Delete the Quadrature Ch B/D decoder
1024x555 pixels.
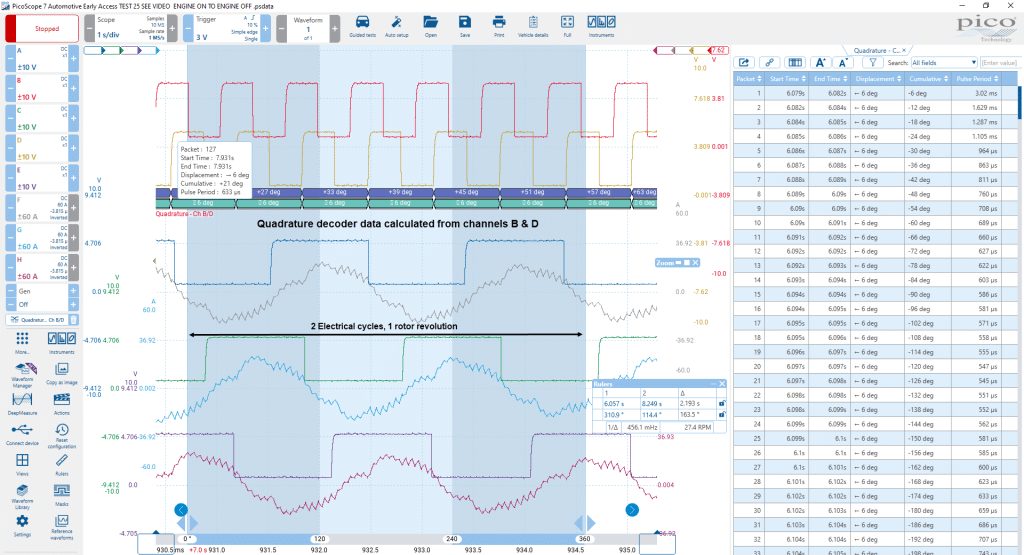[73, 320]
